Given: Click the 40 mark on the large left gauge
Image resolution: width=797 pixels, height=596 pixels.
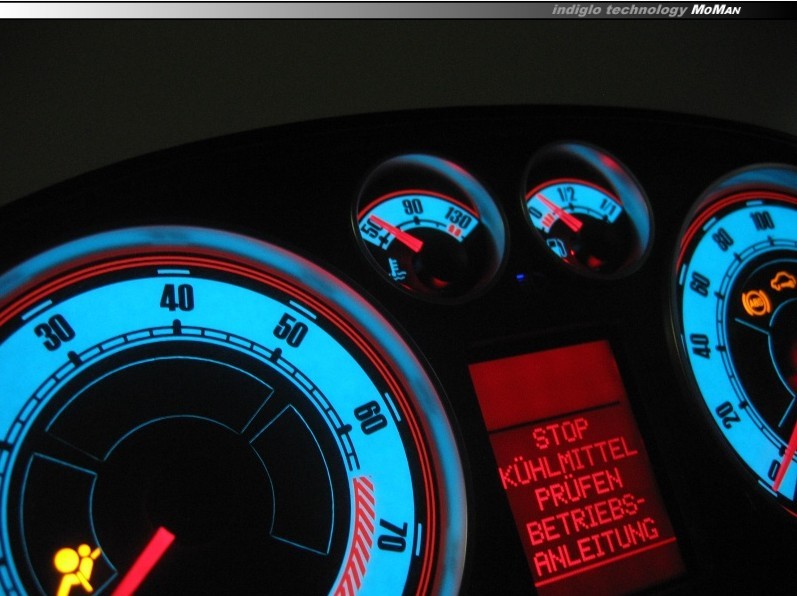Looking at the screenshot, I should 177,297.
